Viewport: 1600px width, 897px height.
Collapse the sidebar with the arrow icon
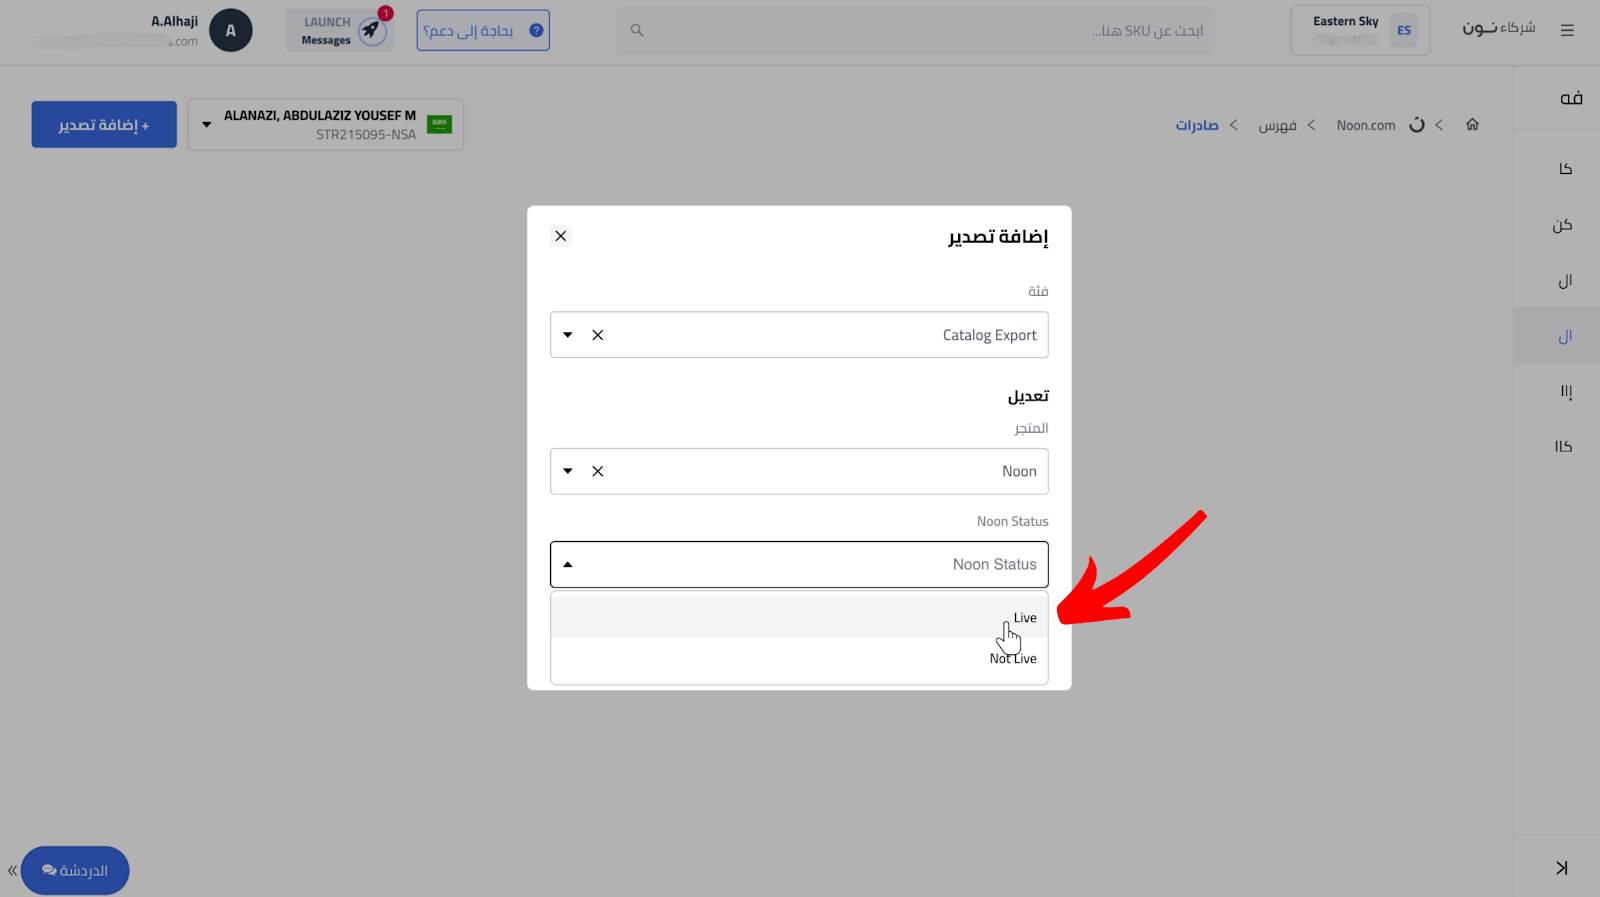[x=1562, y=867]
